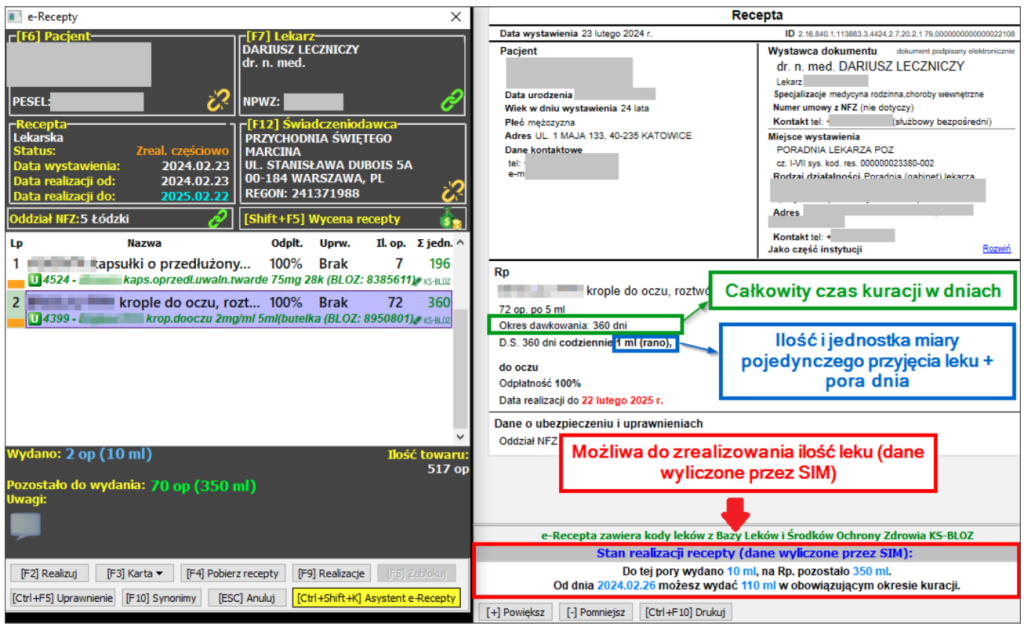This screenshot has height=627, width=1024.
Task: Click the orange marker under row 2
Action: coord(16,323)
